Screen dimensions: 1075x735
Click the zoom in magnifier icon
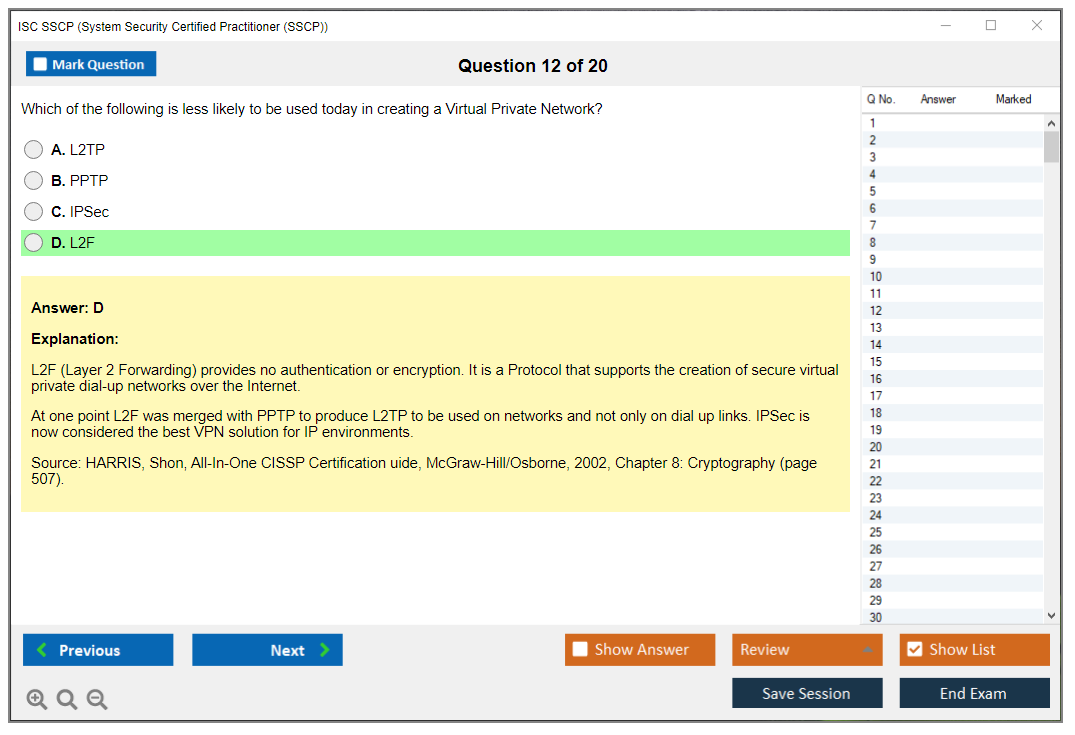[37, 700]
